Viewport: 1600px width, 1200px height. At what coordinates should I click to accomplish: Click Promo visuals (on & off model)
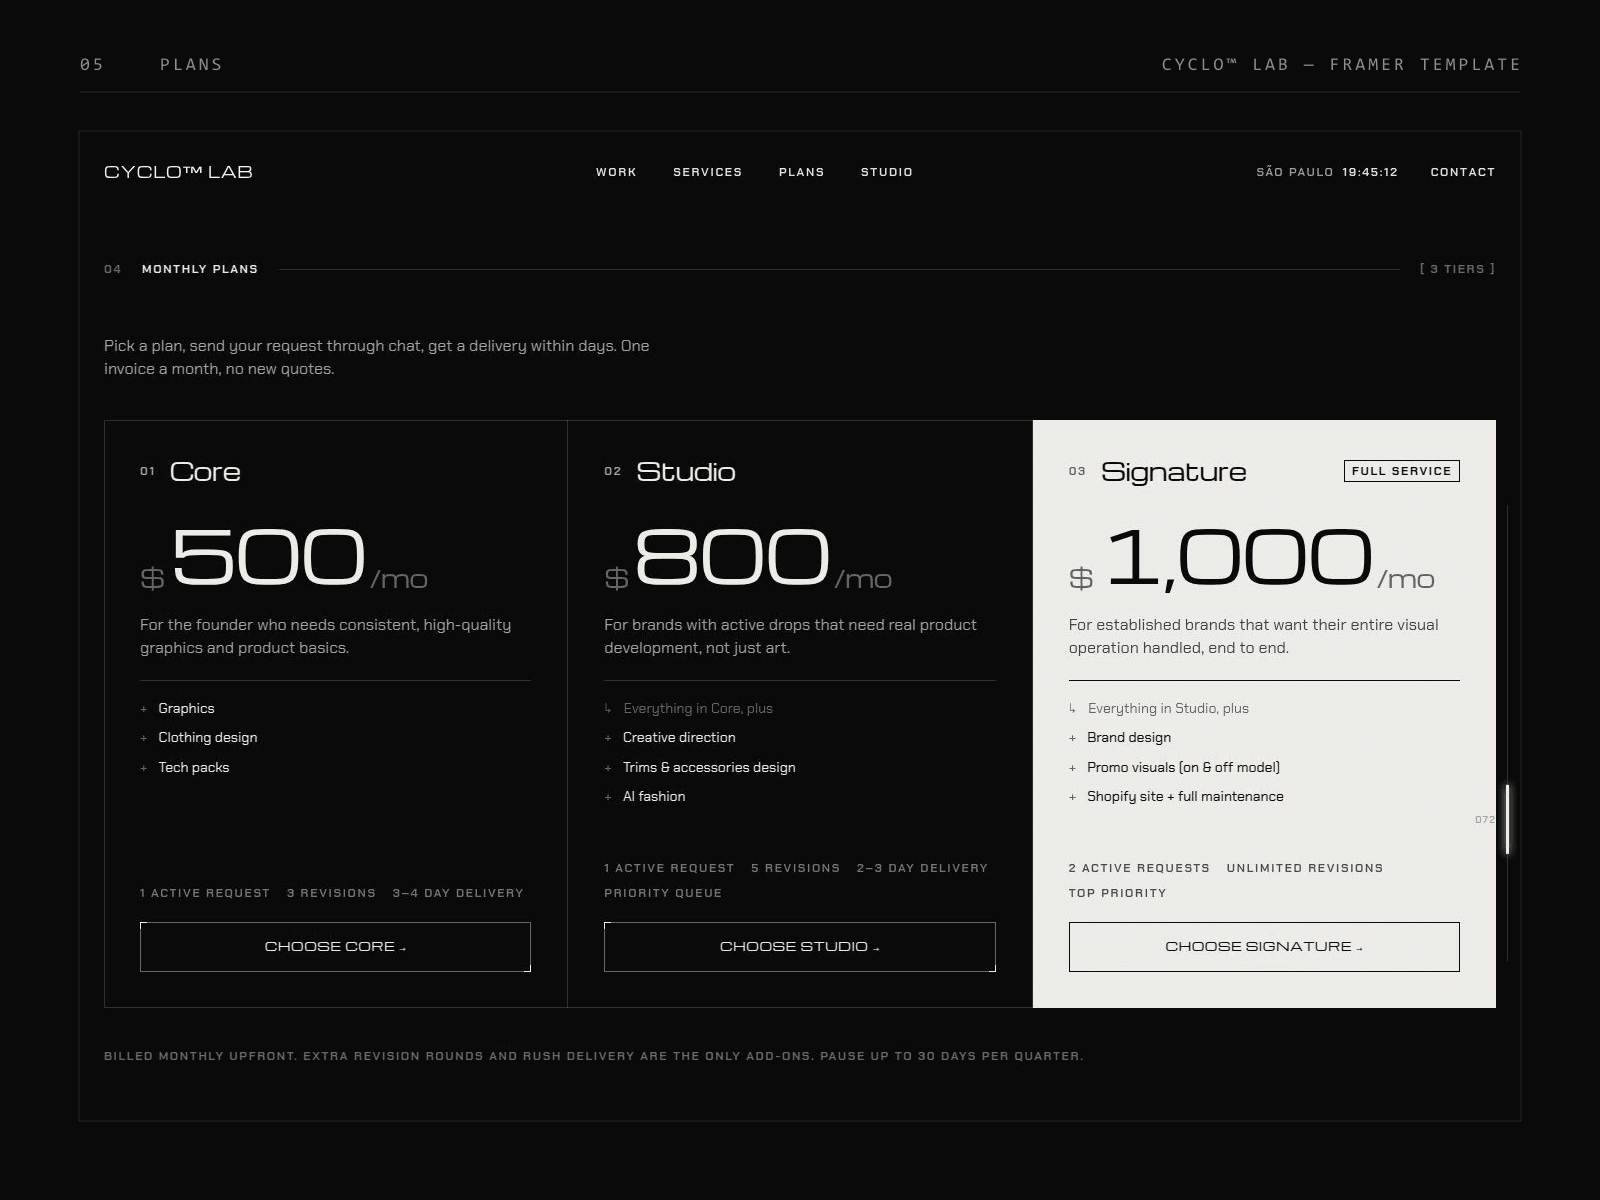click(1183, 767)
